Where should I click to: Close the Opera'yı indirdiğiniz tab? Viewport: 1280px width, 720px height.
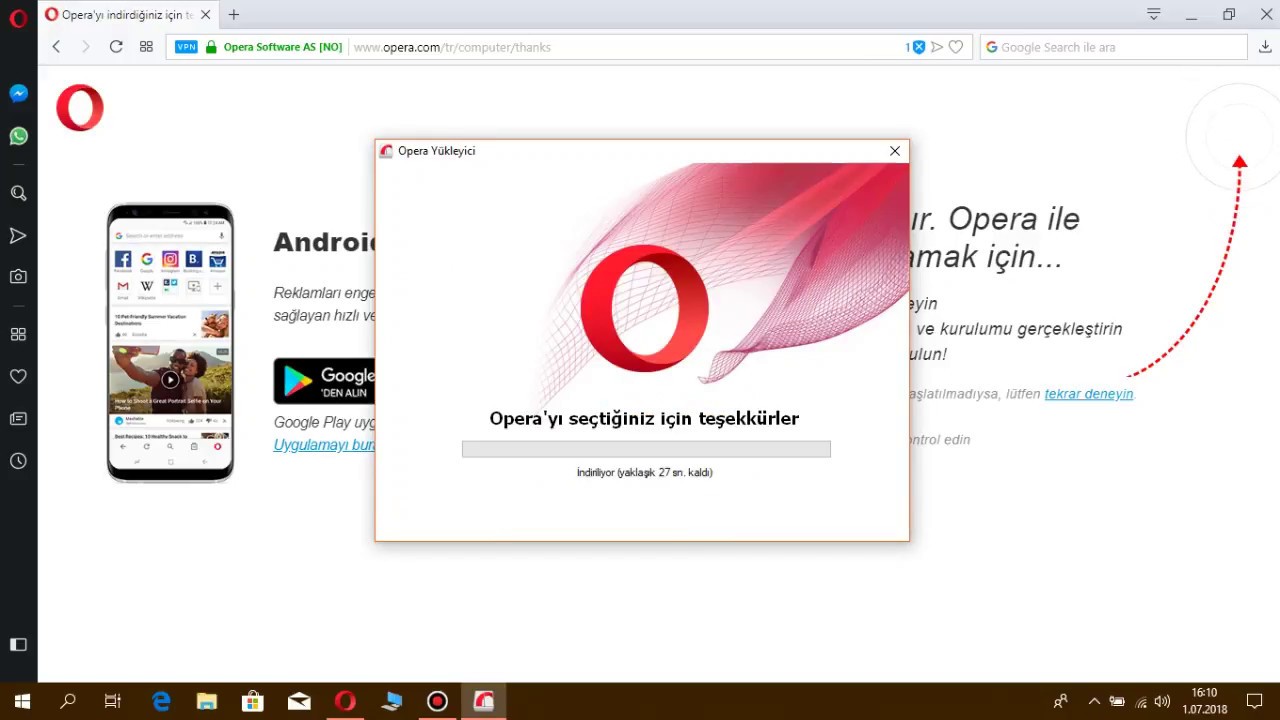point(206,15)
